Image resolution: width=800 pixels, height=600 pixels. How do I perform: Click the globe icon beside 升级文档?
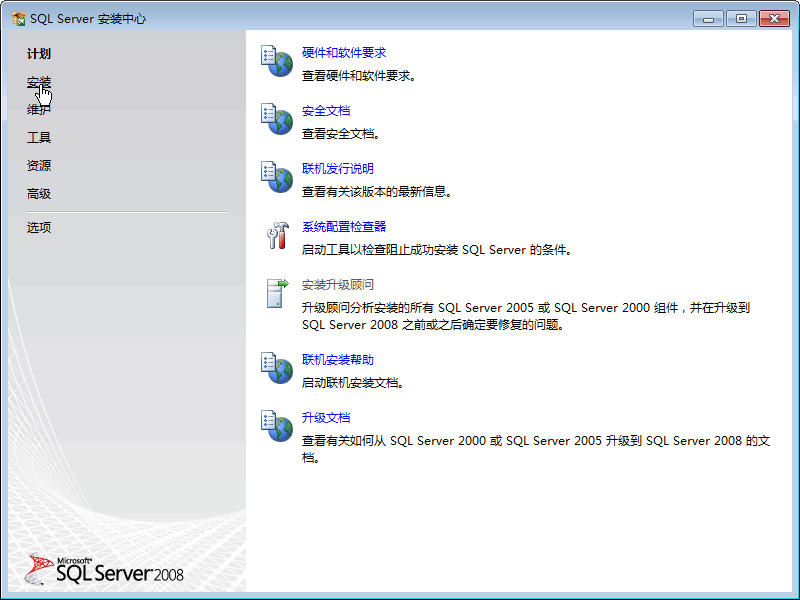[x=277, y=426]
